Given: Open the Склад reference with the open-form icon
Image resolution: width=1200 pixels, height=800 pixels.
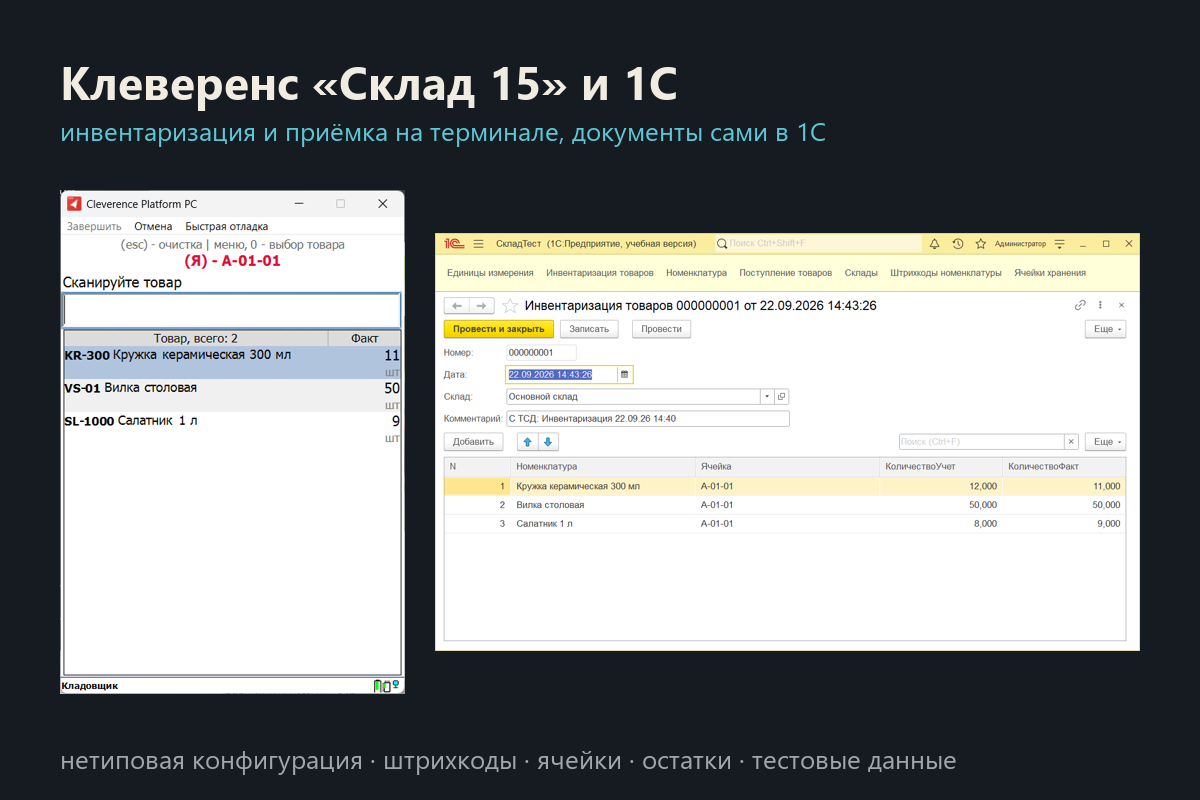Looking at the screenshot, I should (782, 397).
